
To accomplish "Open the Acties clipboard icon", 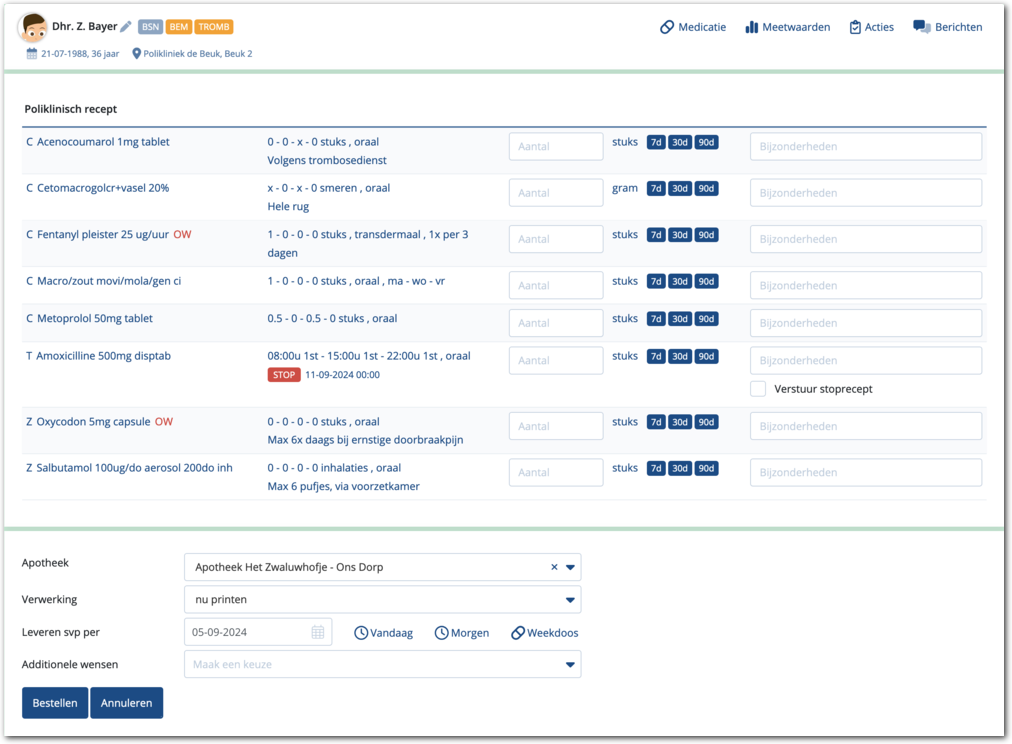I will tap(855, 27).
